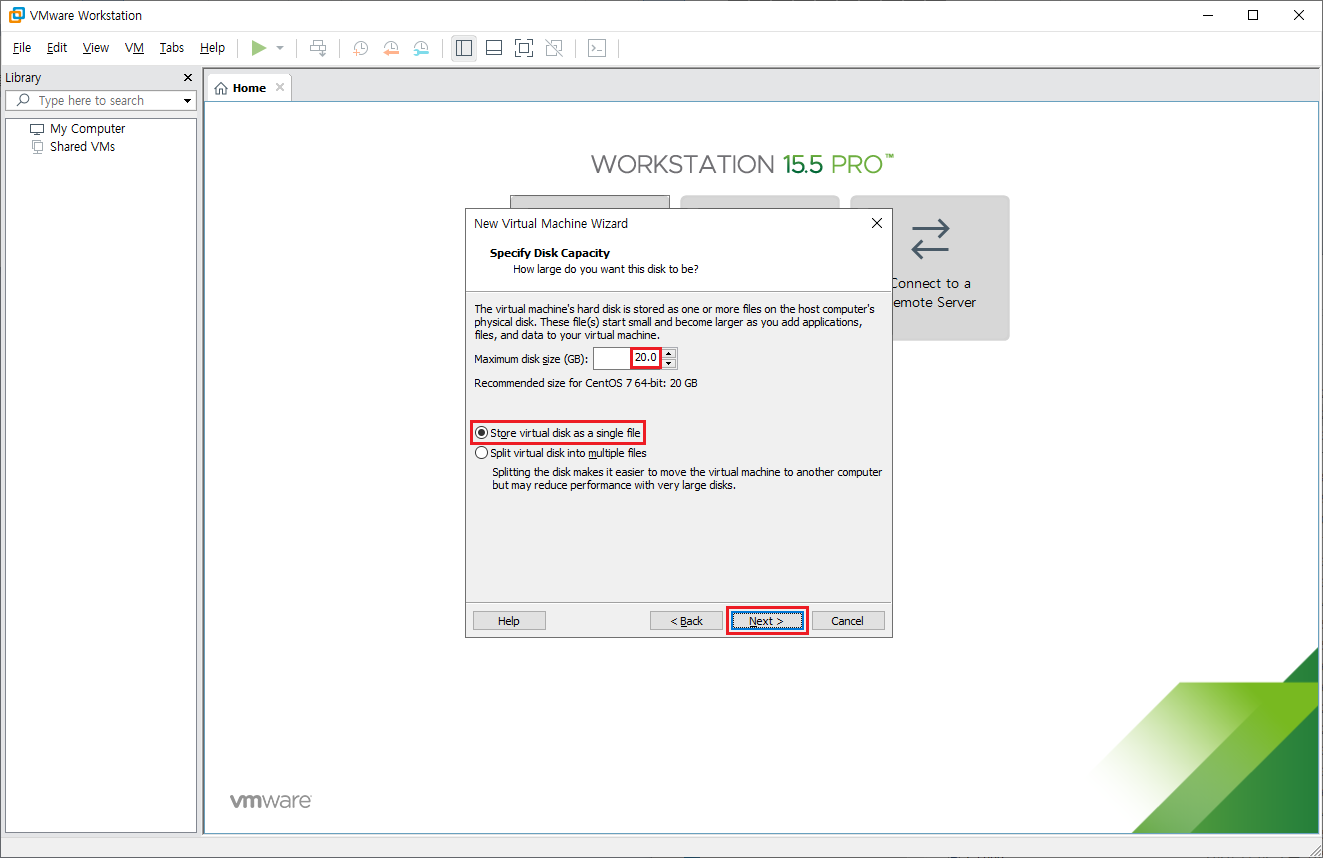The height and width of the screenshot is (858, 1323).
Task: Open the power options dropdown arrow
Action: [280, 48]
